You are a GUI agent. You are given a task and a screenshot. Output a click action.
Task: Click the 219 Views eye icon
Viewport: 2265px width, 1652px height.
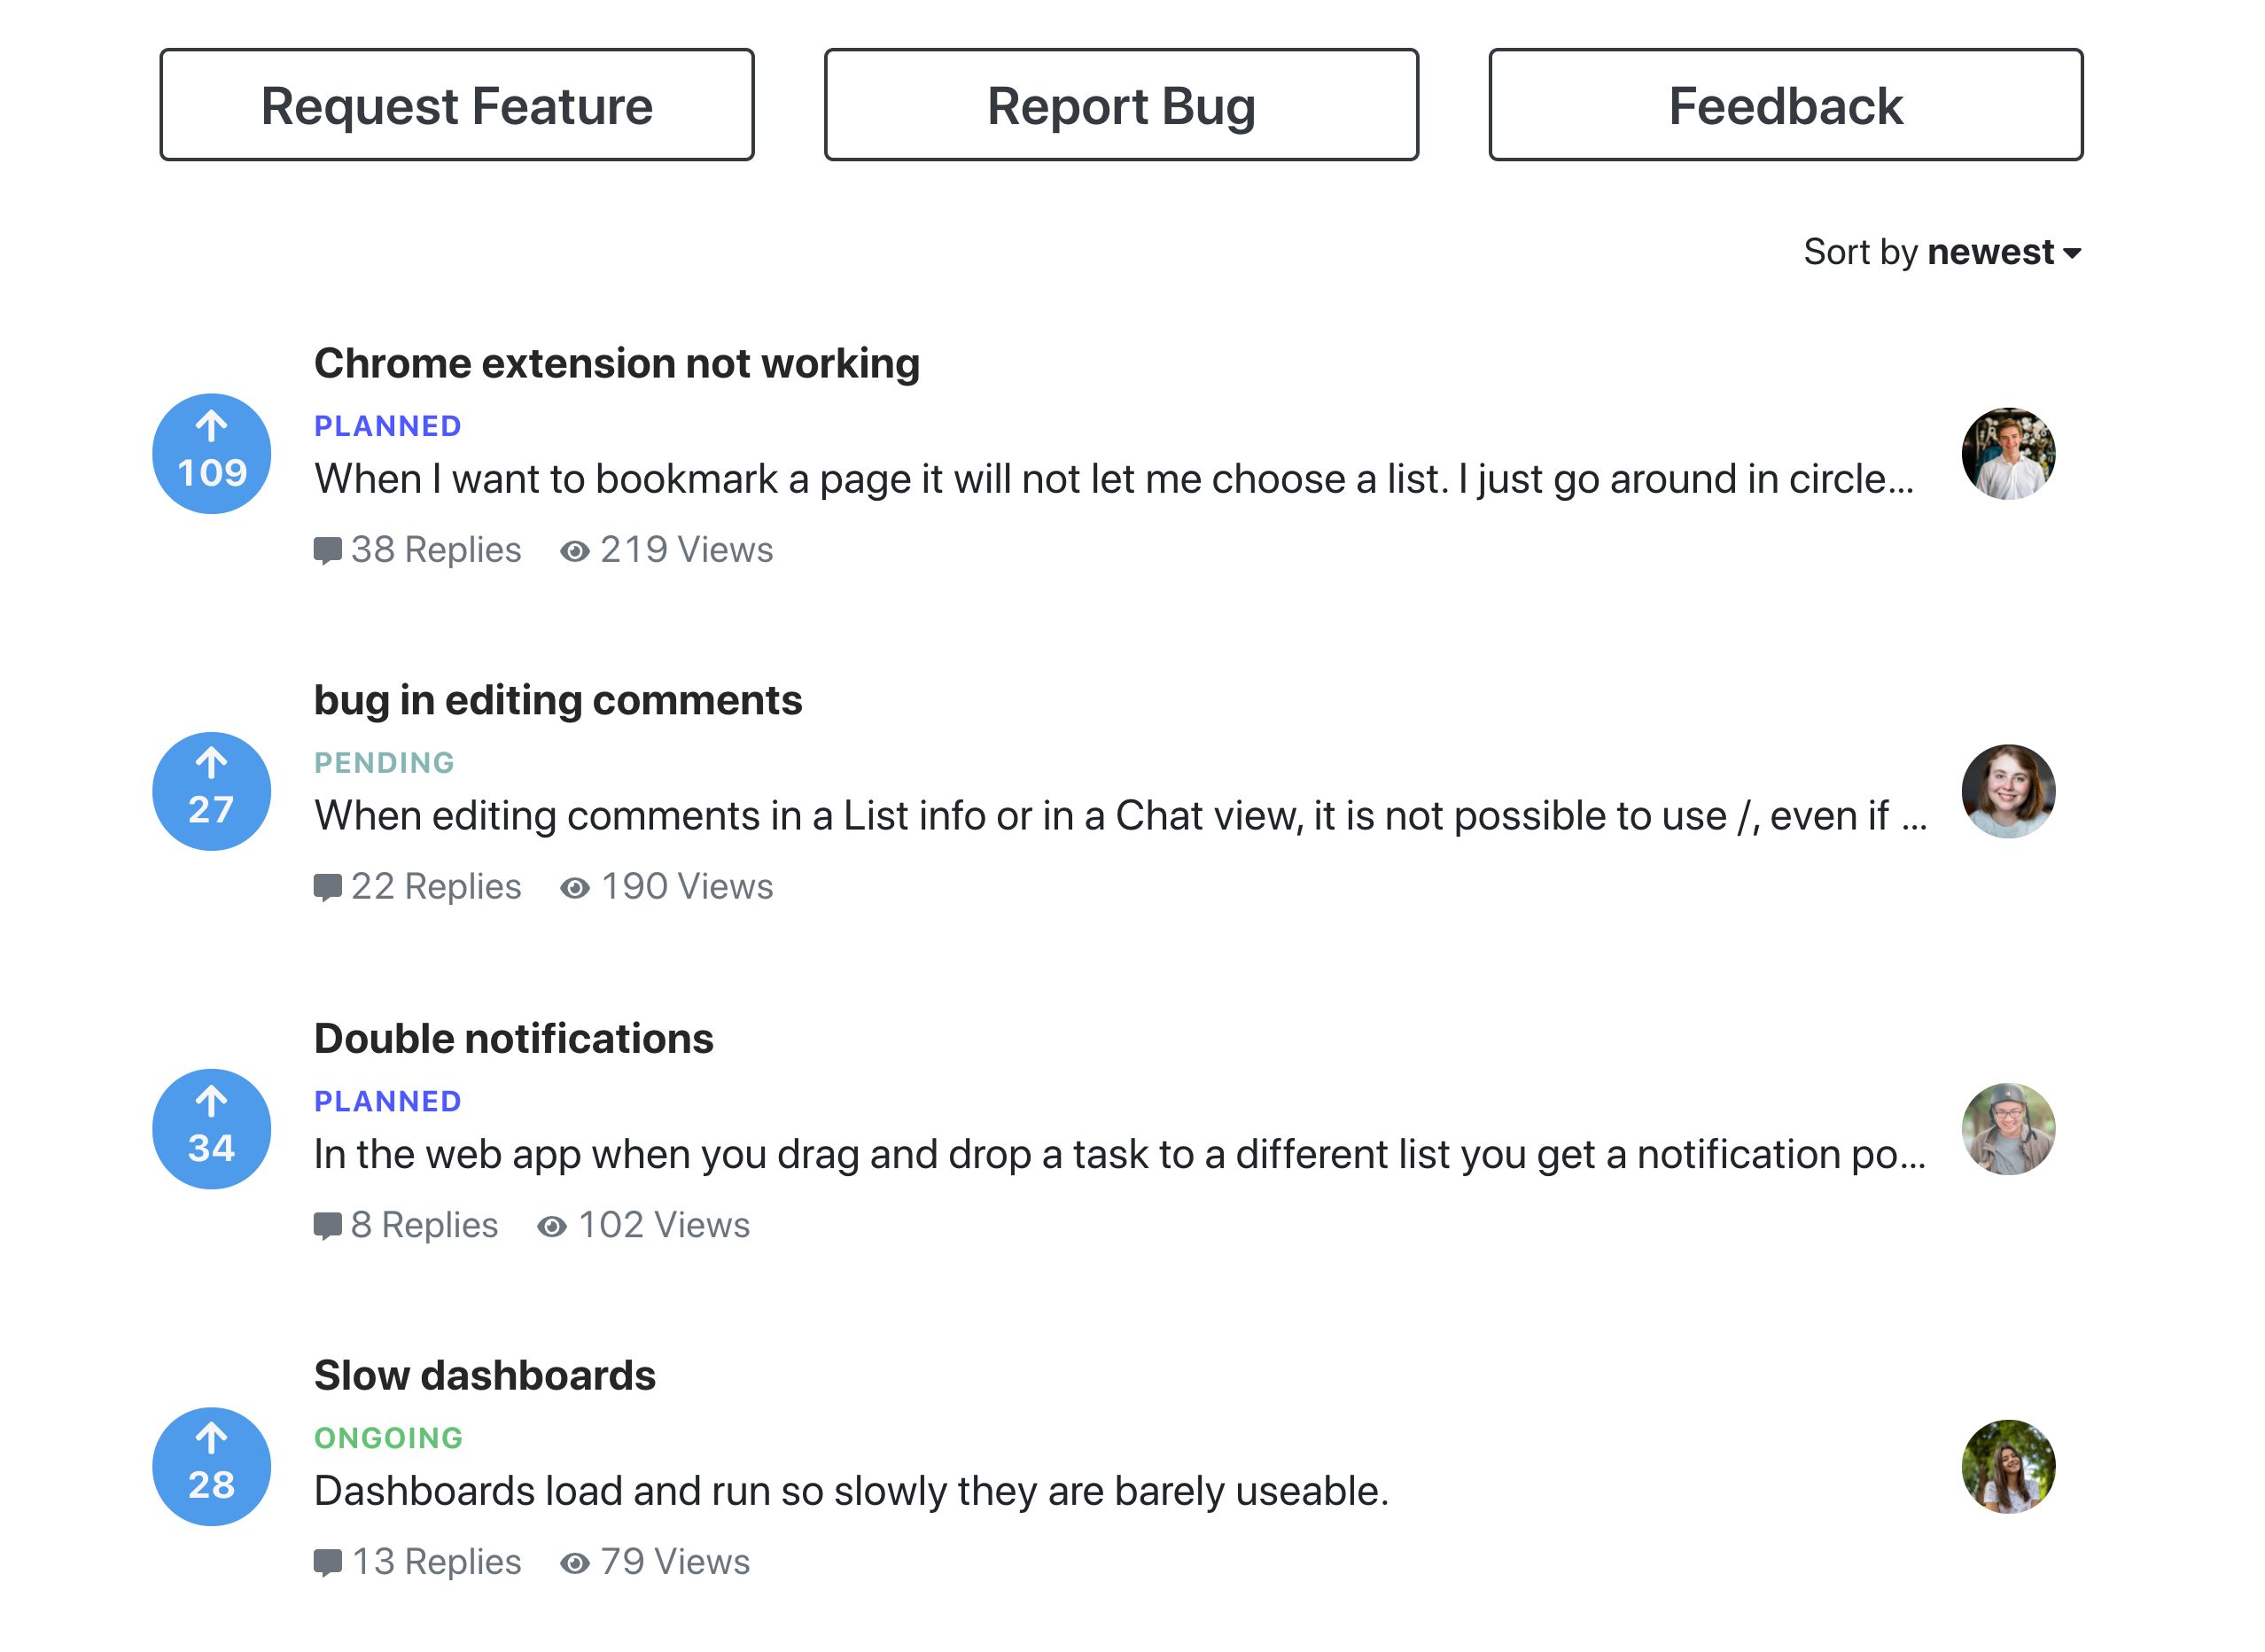tap(574, 551)
